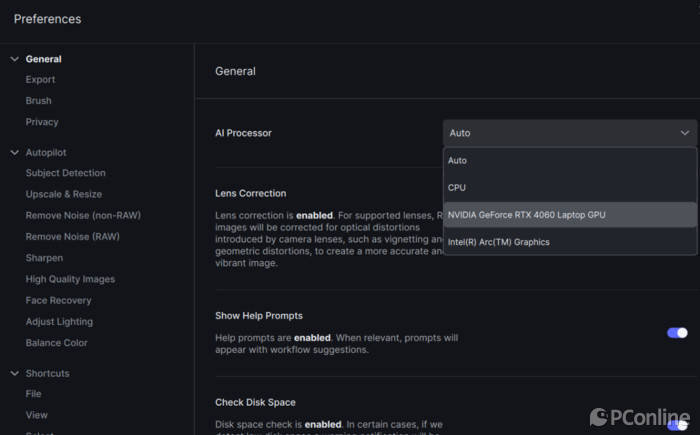Open Export preferences
This screenshot has width=700, height=435.
coord(41,80)
